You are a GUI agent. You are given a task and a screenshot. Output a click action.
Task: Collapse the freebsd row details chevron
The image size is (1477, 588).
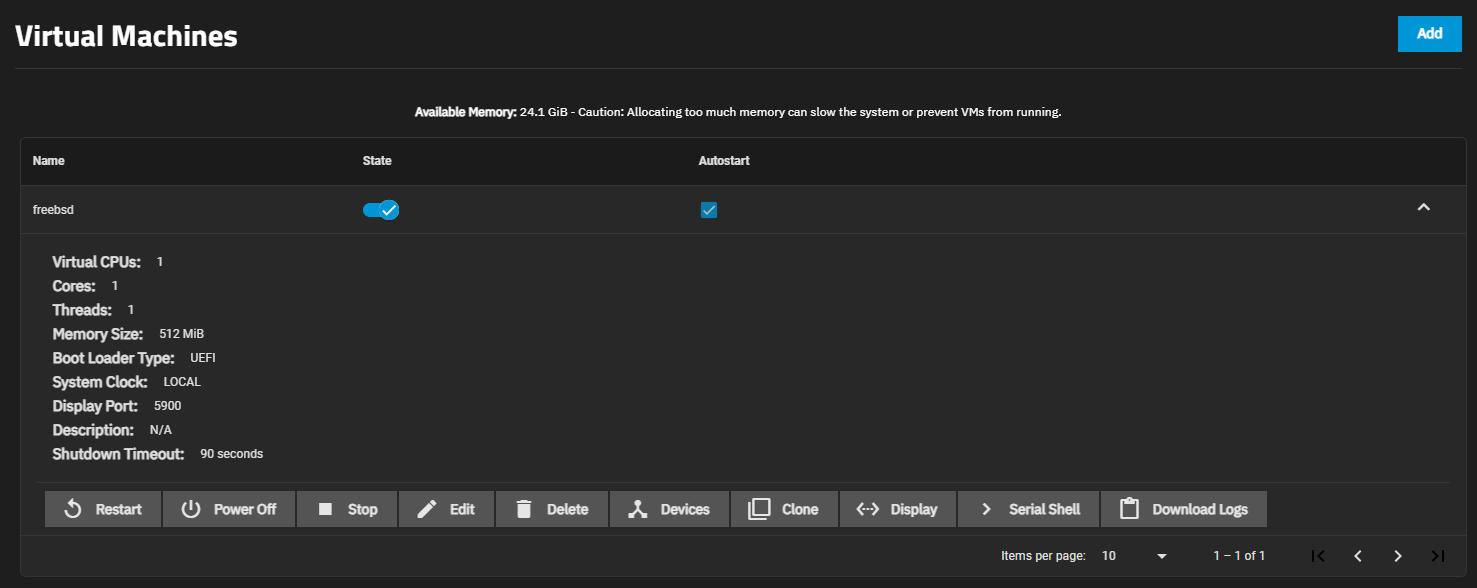[x=1424, y=208]
